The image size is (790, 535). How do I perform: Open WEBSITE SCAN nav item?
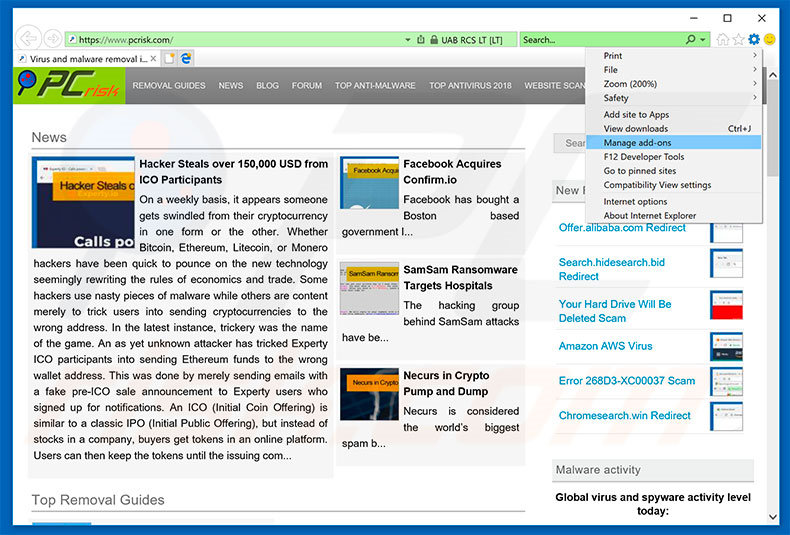click(554, 86)
